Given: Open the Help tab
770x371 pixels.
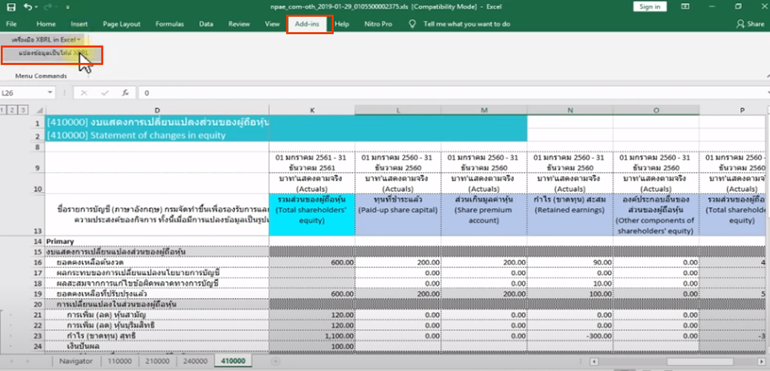Looking at the screenshot, I should (x=342, y=24).
